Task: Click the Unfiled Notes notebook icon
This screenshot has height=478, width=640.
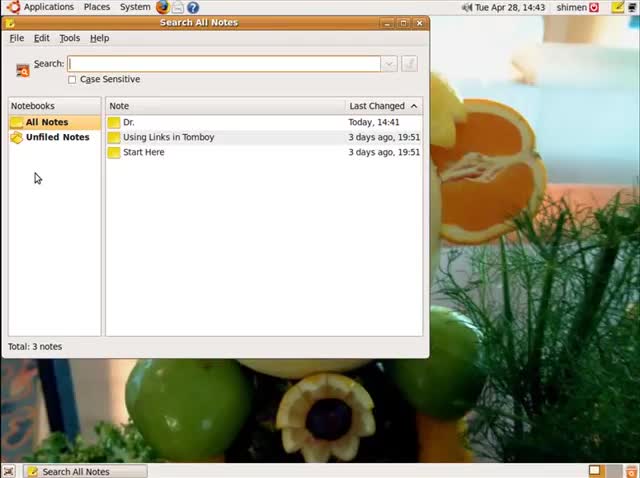Action: point(17,138)
